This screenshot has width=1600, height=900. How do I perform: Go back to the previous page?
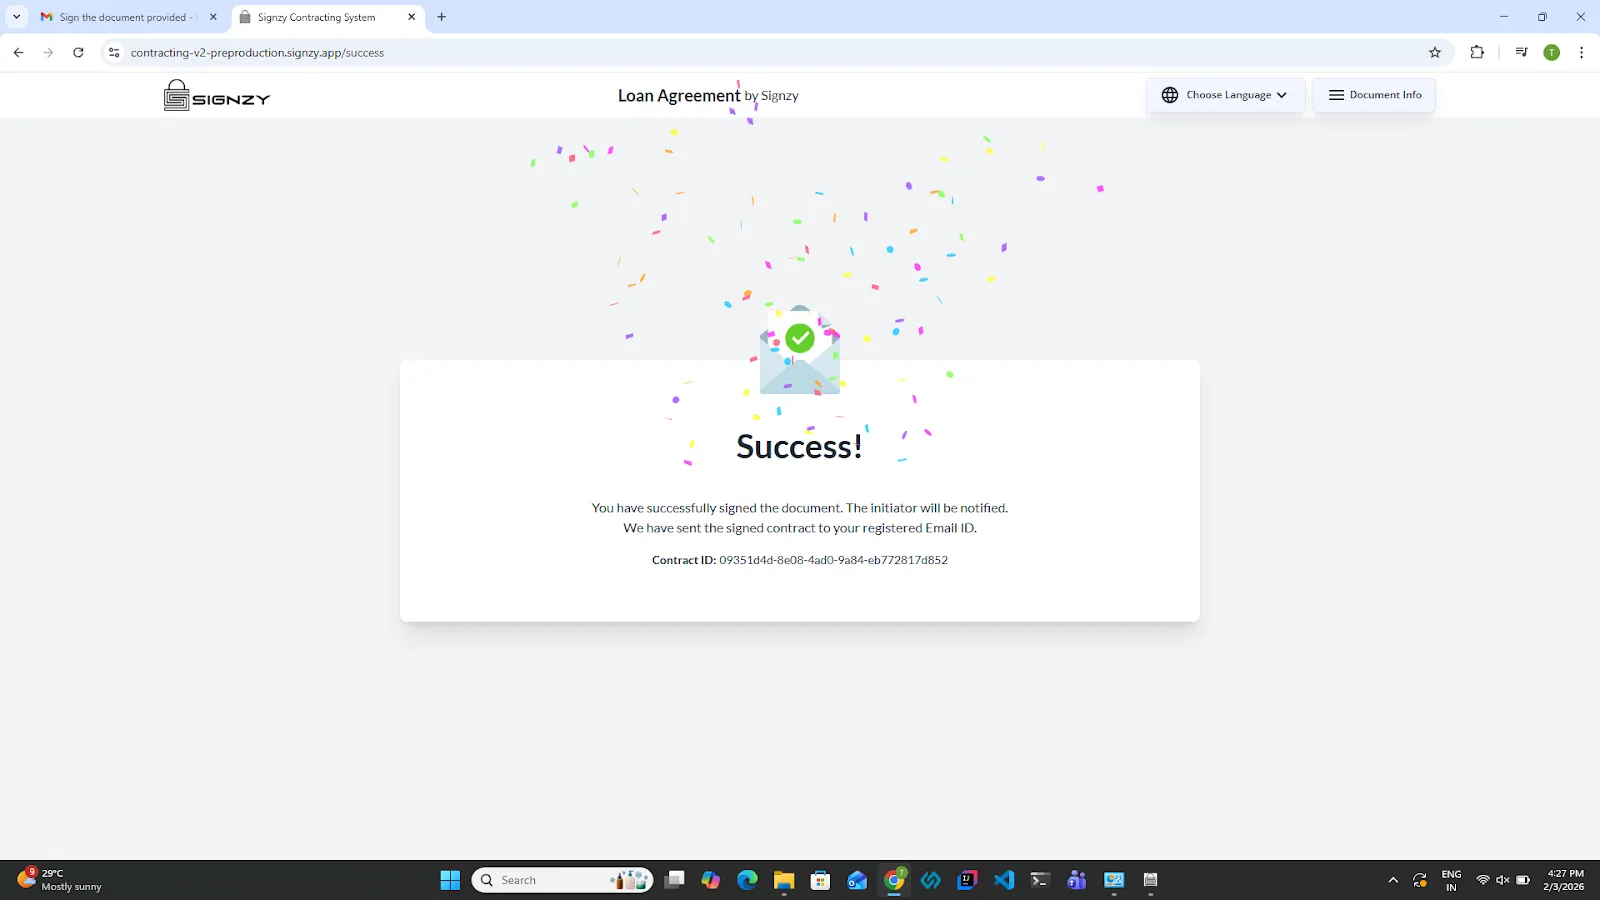pyautogui.click(x=18, y=53)
